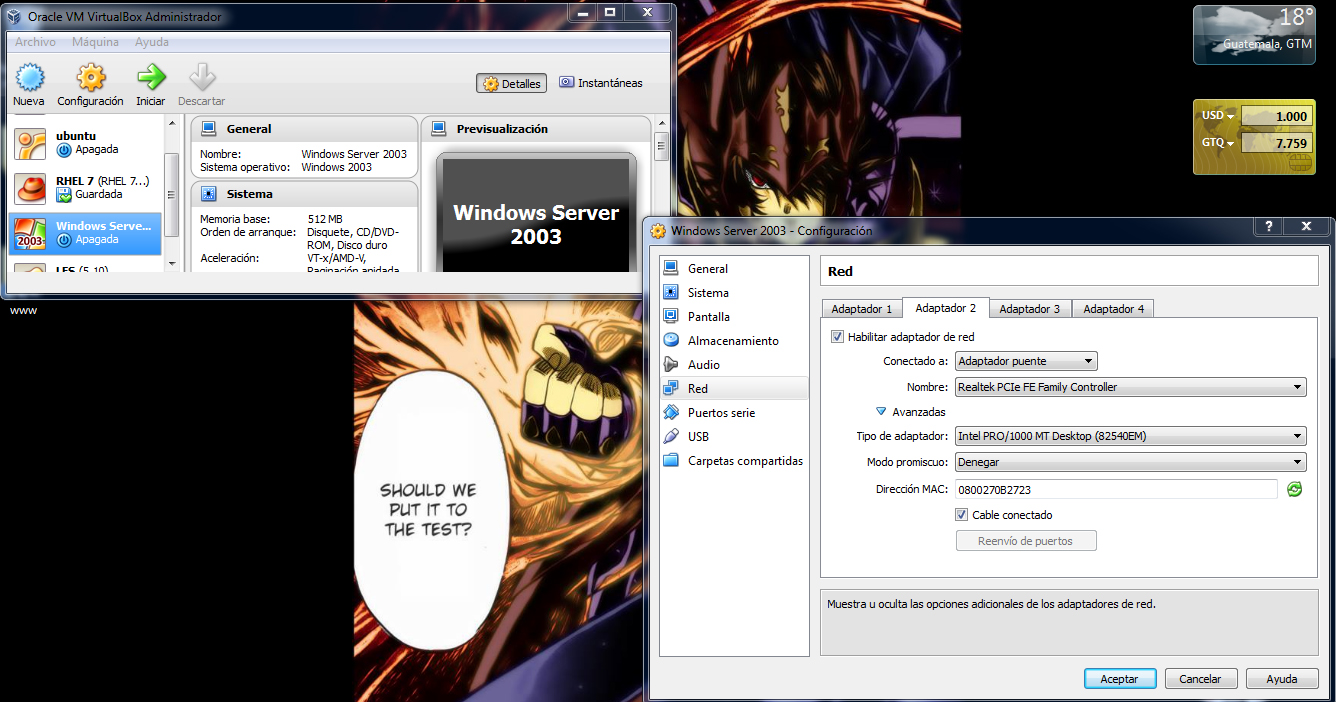This screenshot has height=702, width=1336.
Task: Click the Nueva toolbar icon
Action: 29,78
